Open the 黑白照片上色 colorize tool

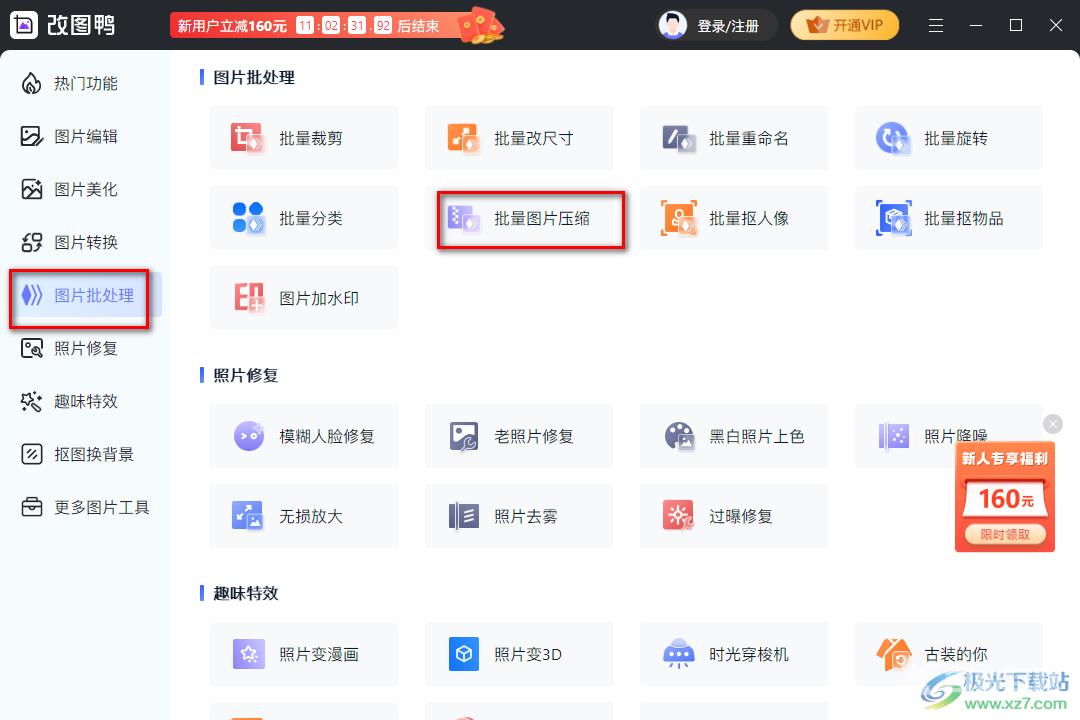734,436
